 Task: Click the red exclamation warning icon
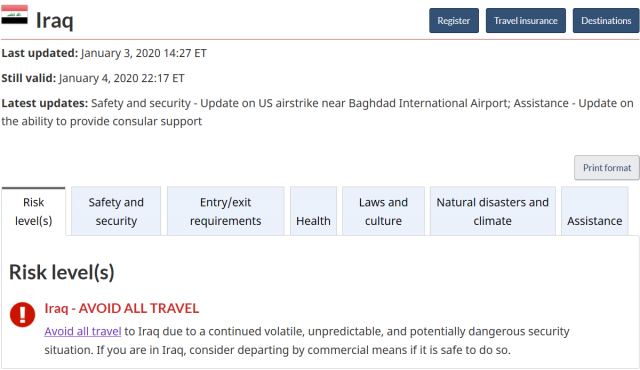22,315
